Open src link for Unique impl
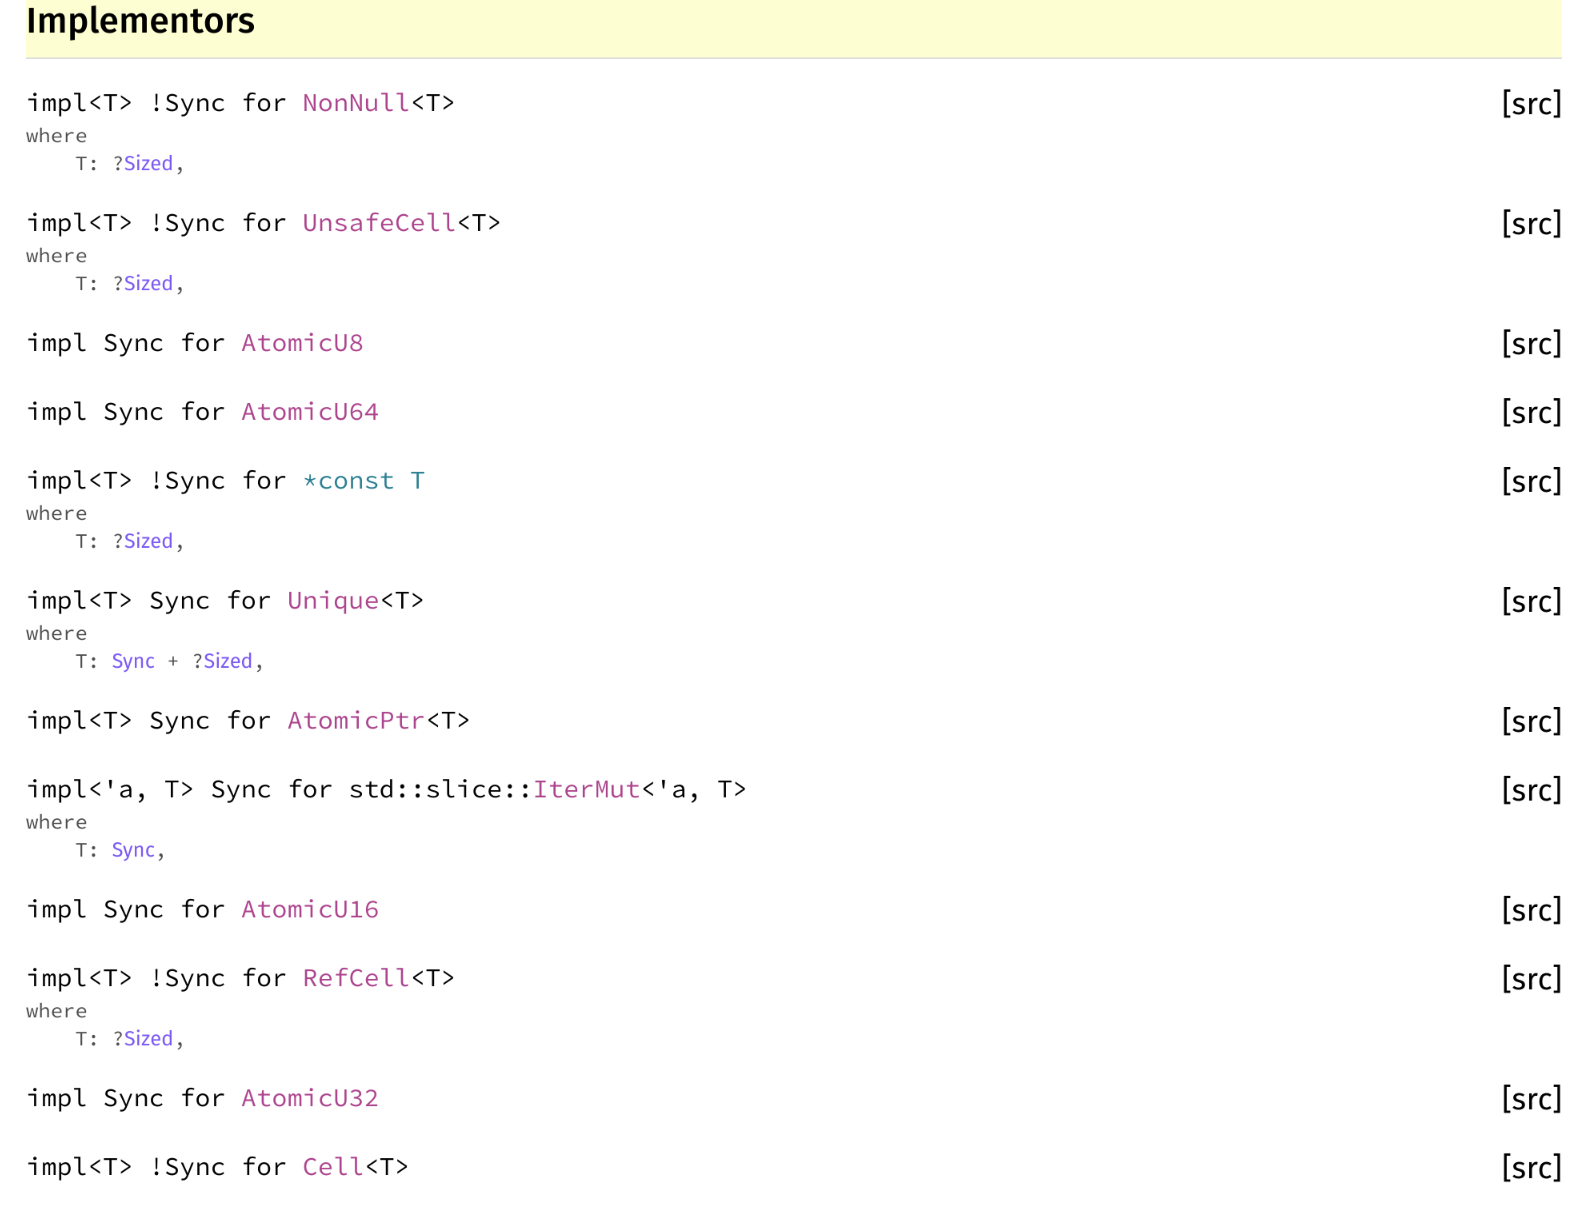 point(1531,602)
